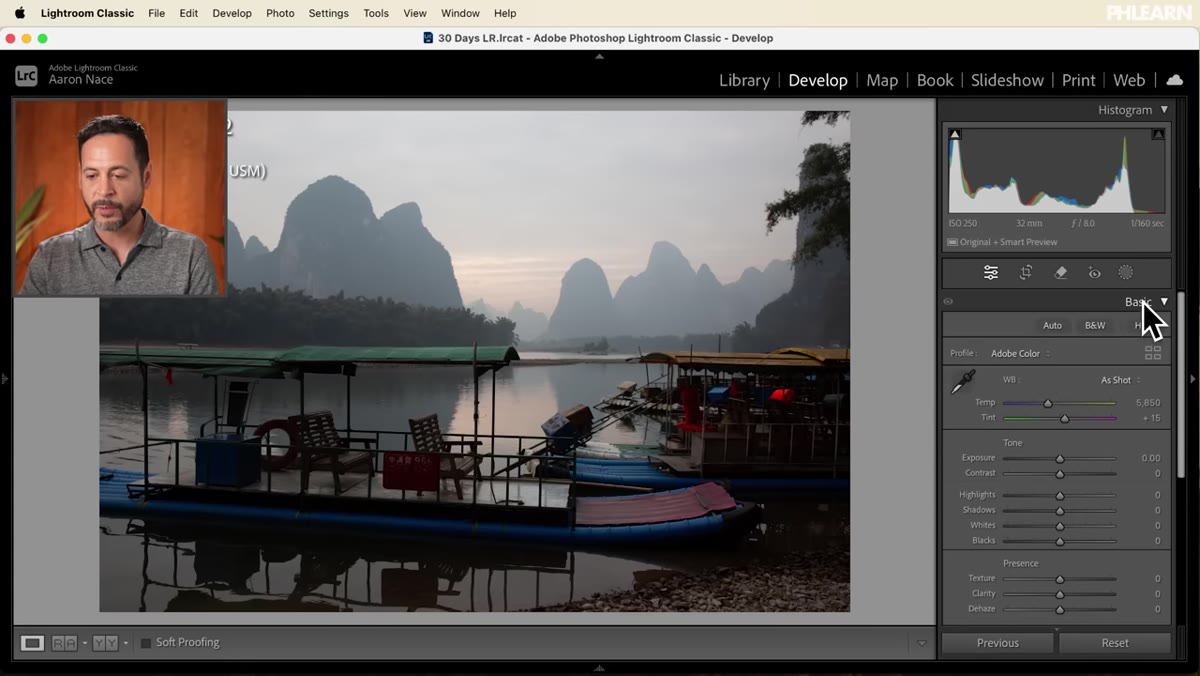Viewport: 1200px width, 676px height.
Task: Open the Photo menu
Action: [x=280, y=13]
